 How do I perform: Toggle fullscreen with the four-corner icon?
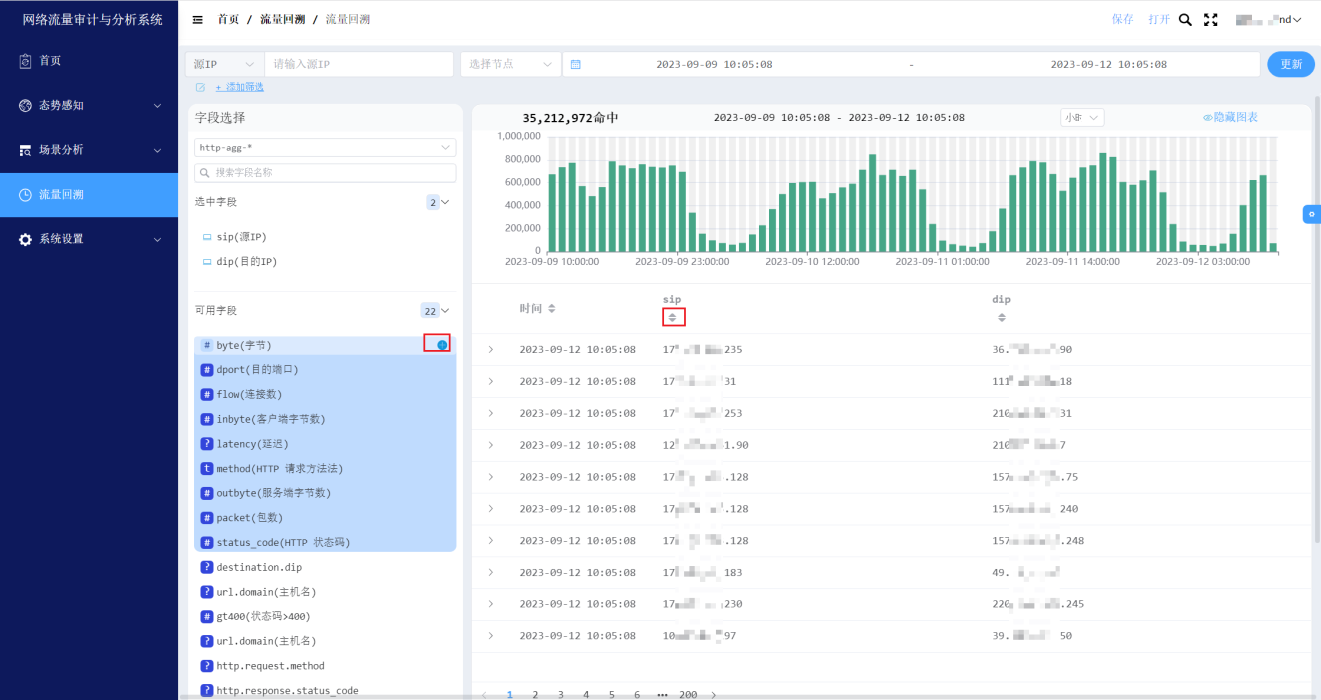tap(1211, 19)
